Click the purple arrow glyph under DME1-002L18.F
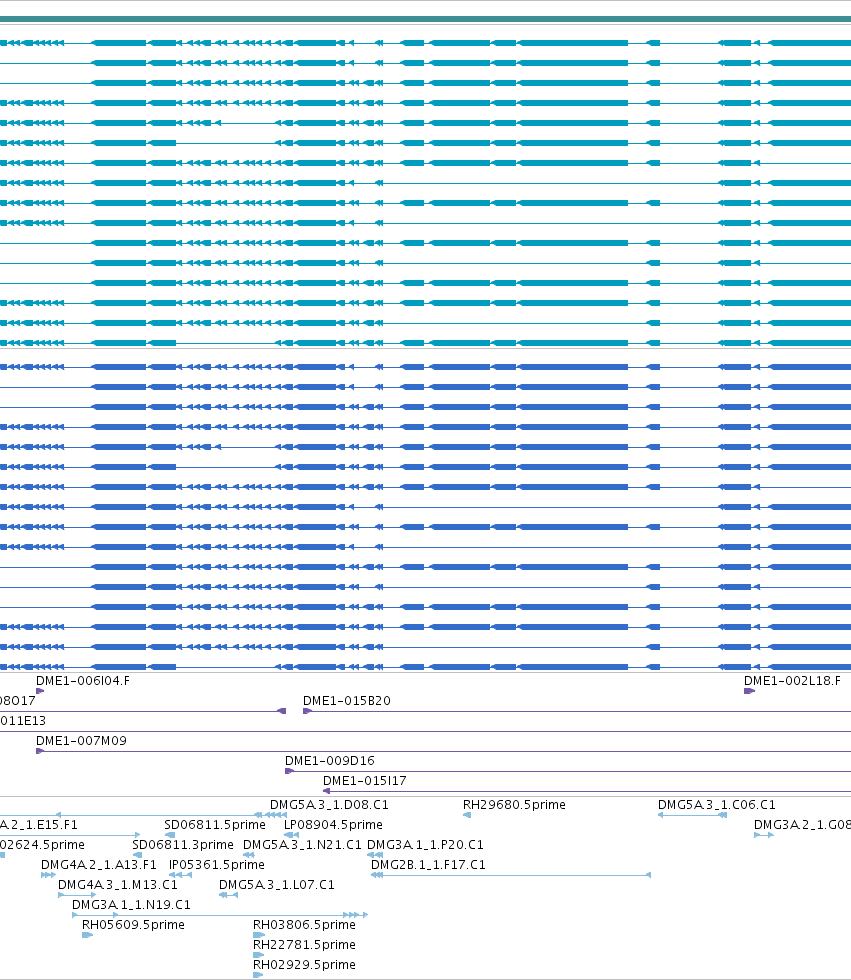Image resolution: width=851 pixels, height=980 pixels. pos(749,691)
